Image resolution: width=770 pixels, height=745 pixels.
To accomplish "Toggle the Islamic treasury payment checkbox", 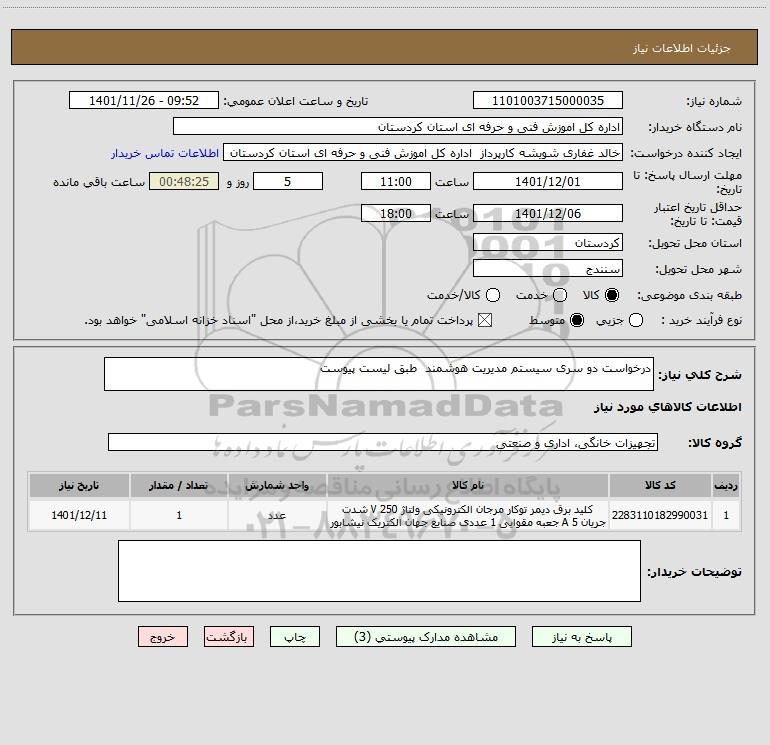I will coord(485,320).
